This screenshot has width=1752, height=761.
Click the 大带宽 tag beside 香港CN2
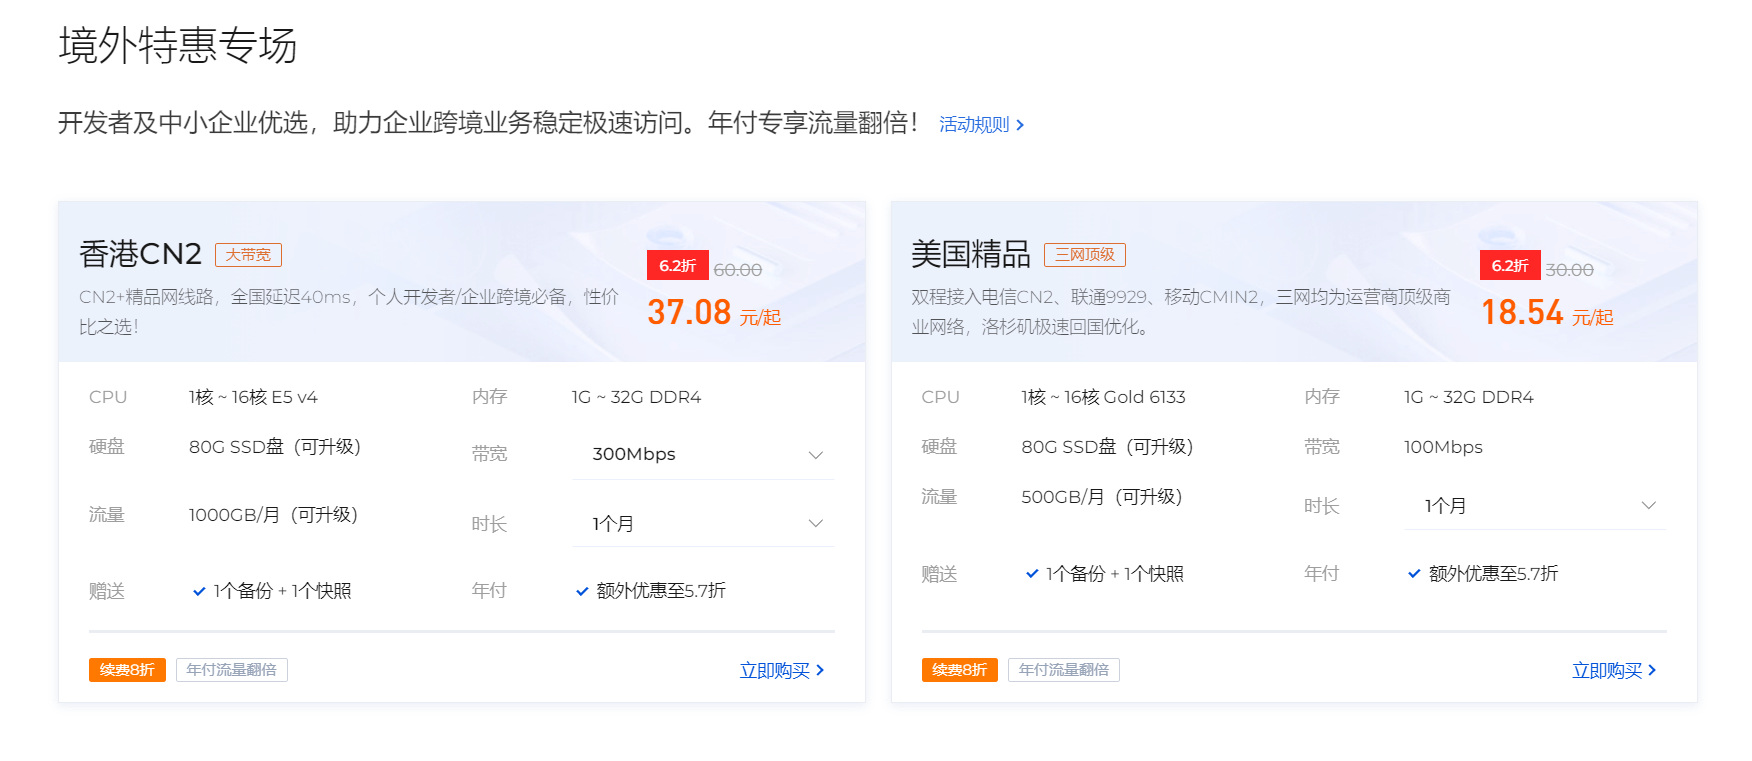coord(248,255)
